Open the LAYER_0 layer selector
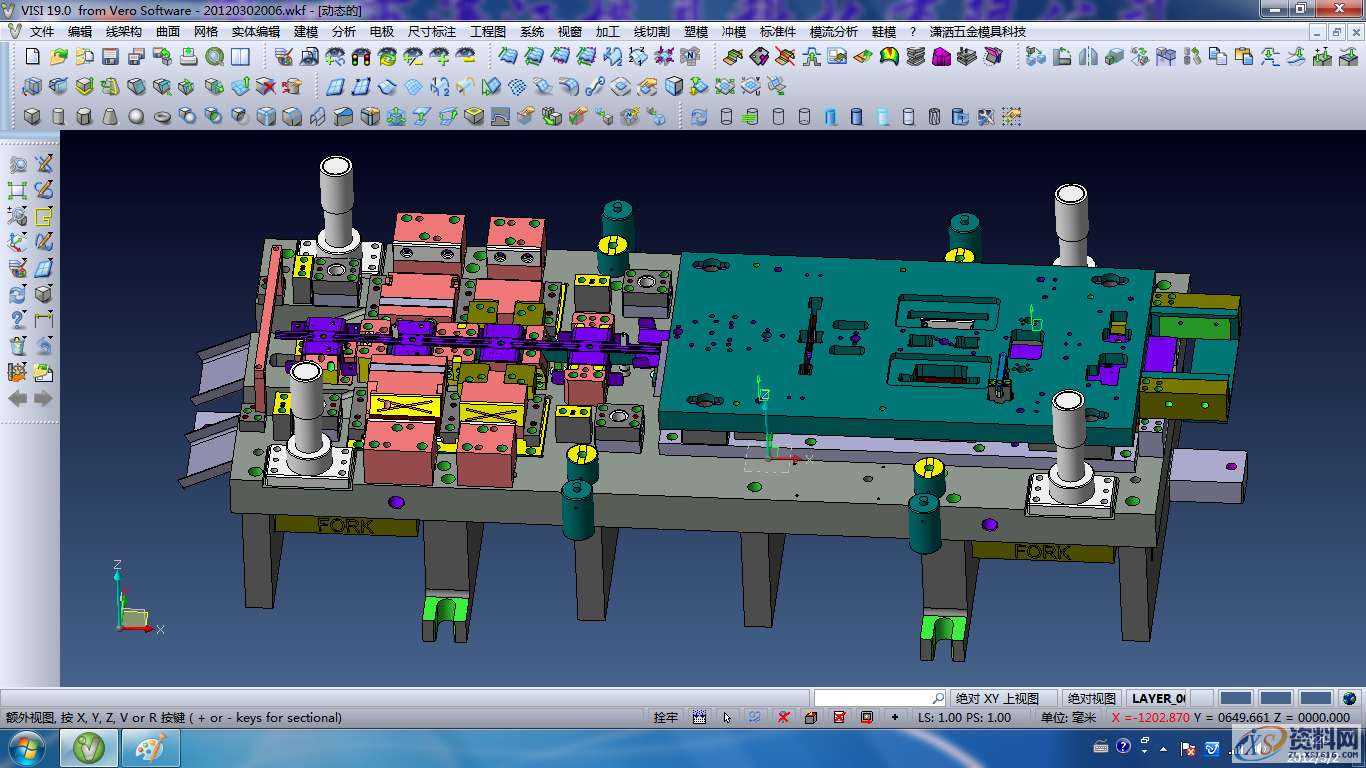The height and width of the screenshot is (768, 1366). tap(1158, 698)
